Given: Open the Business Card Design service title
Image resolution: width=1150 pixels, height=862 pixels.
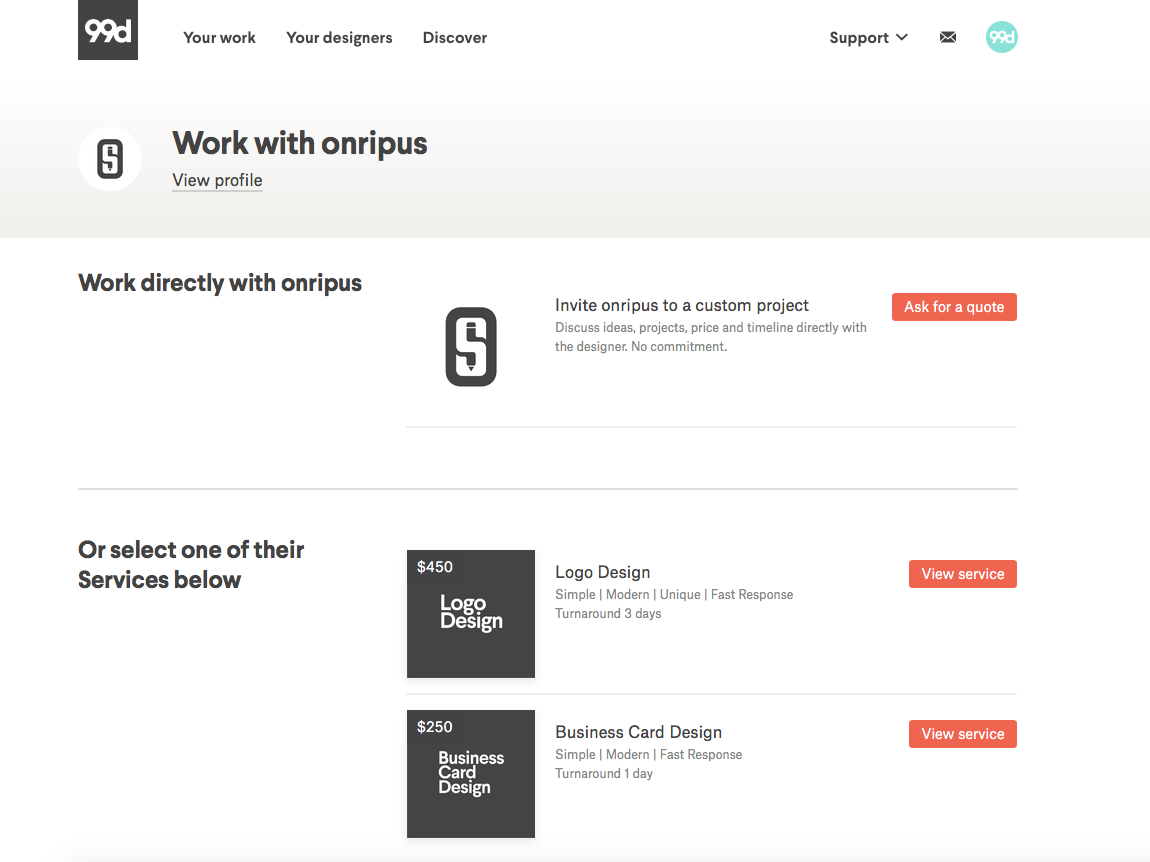Looking at the screenshot, I should (638, 732).
